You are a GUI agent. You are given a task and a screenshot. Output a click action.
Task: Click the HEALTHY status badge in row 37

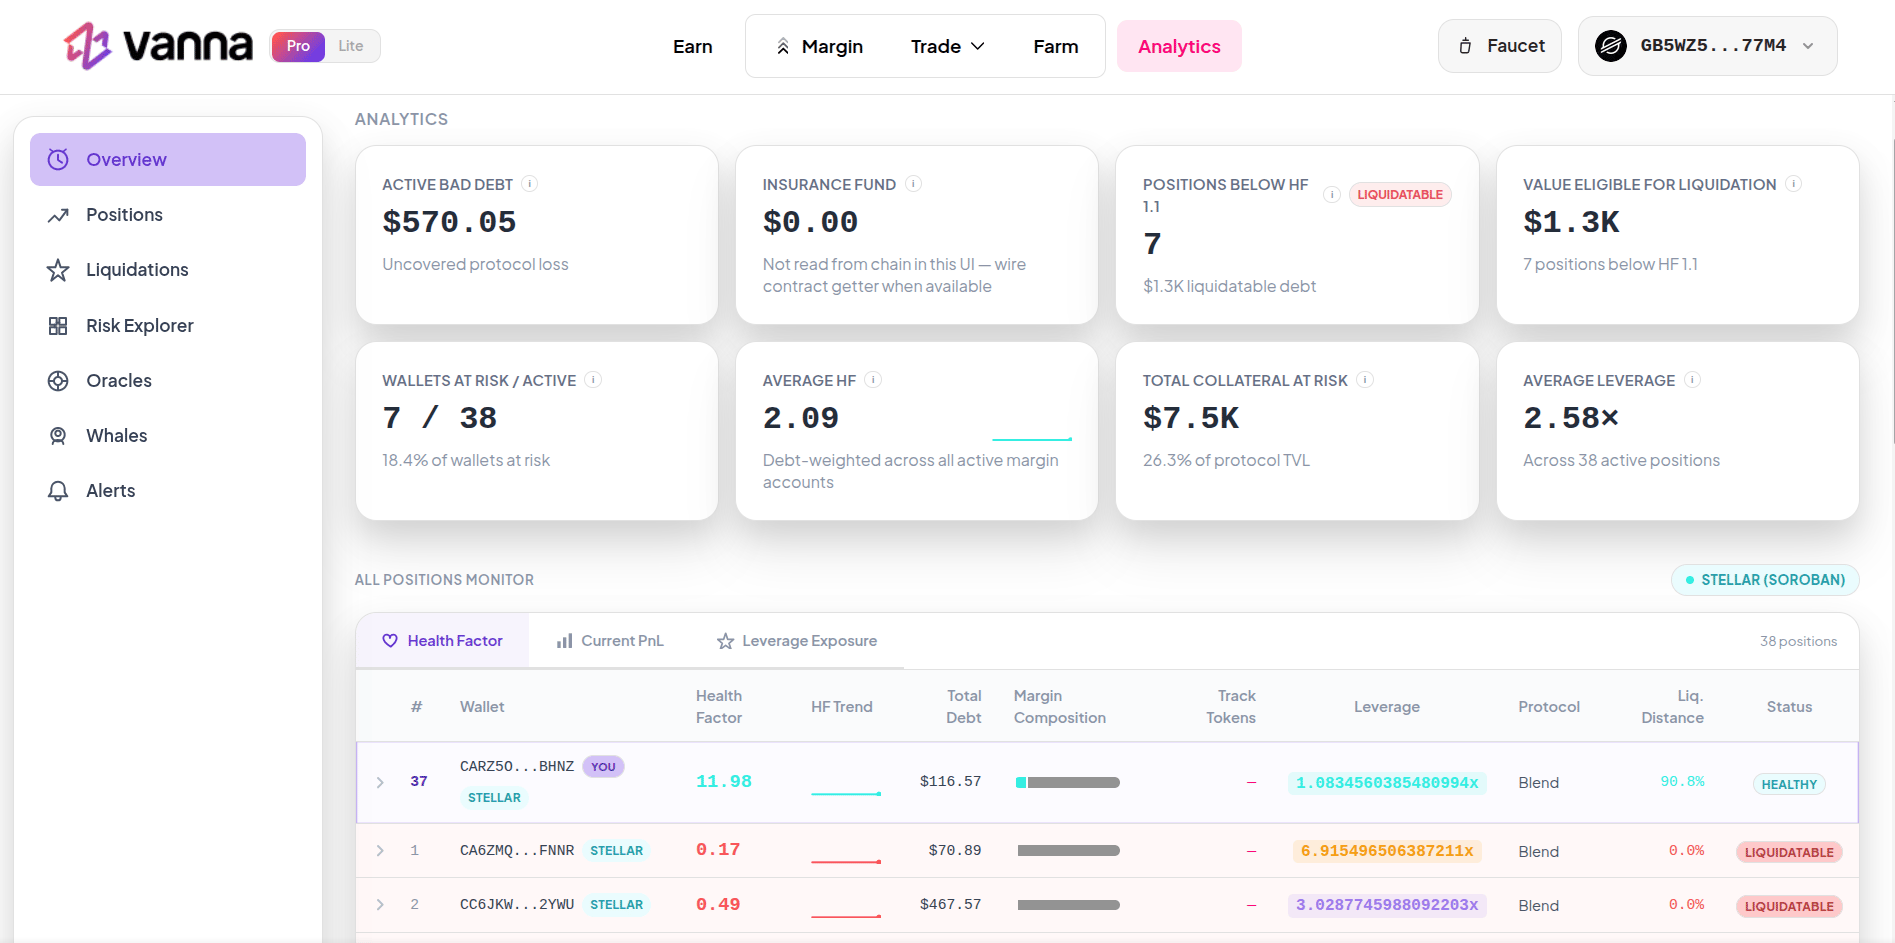1789,784
